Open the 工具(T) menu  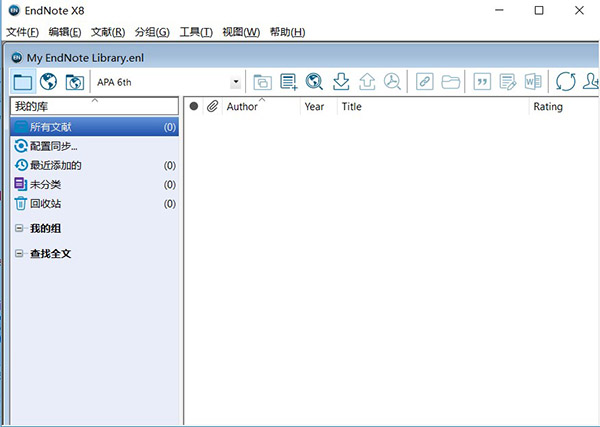(196, 32)
